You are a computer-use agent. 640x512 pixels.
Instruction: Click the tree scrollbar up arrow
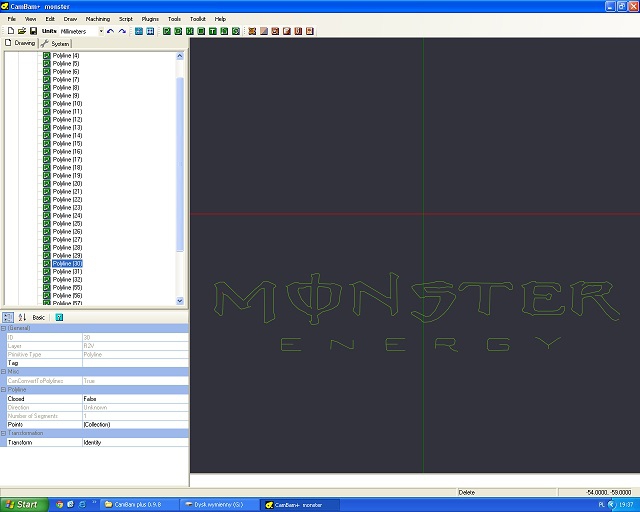(x=180, y=56)
